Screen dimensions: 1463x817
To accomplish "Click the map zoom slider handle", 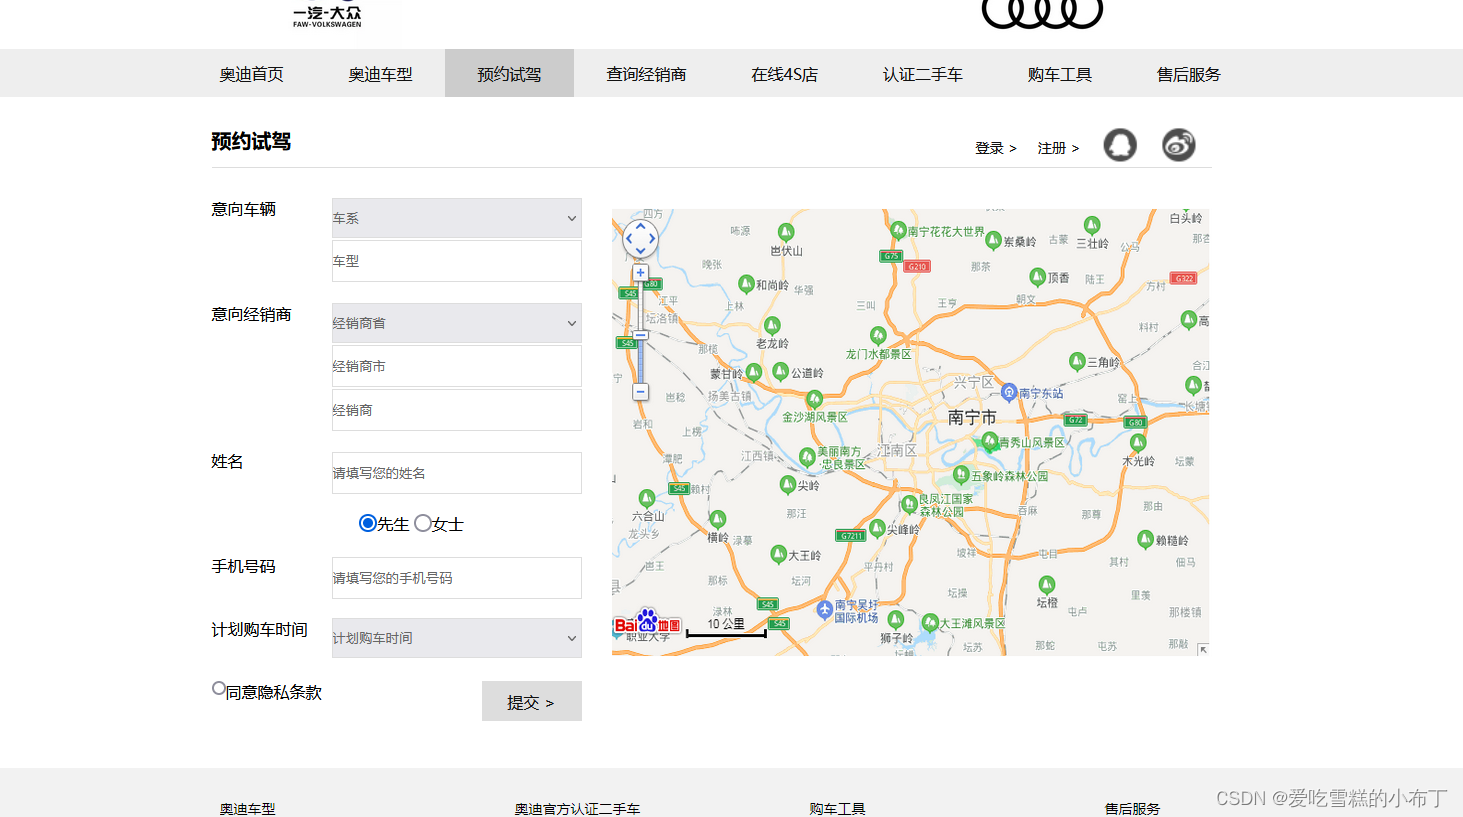I will pyautogui.click(x=640, y=335).
